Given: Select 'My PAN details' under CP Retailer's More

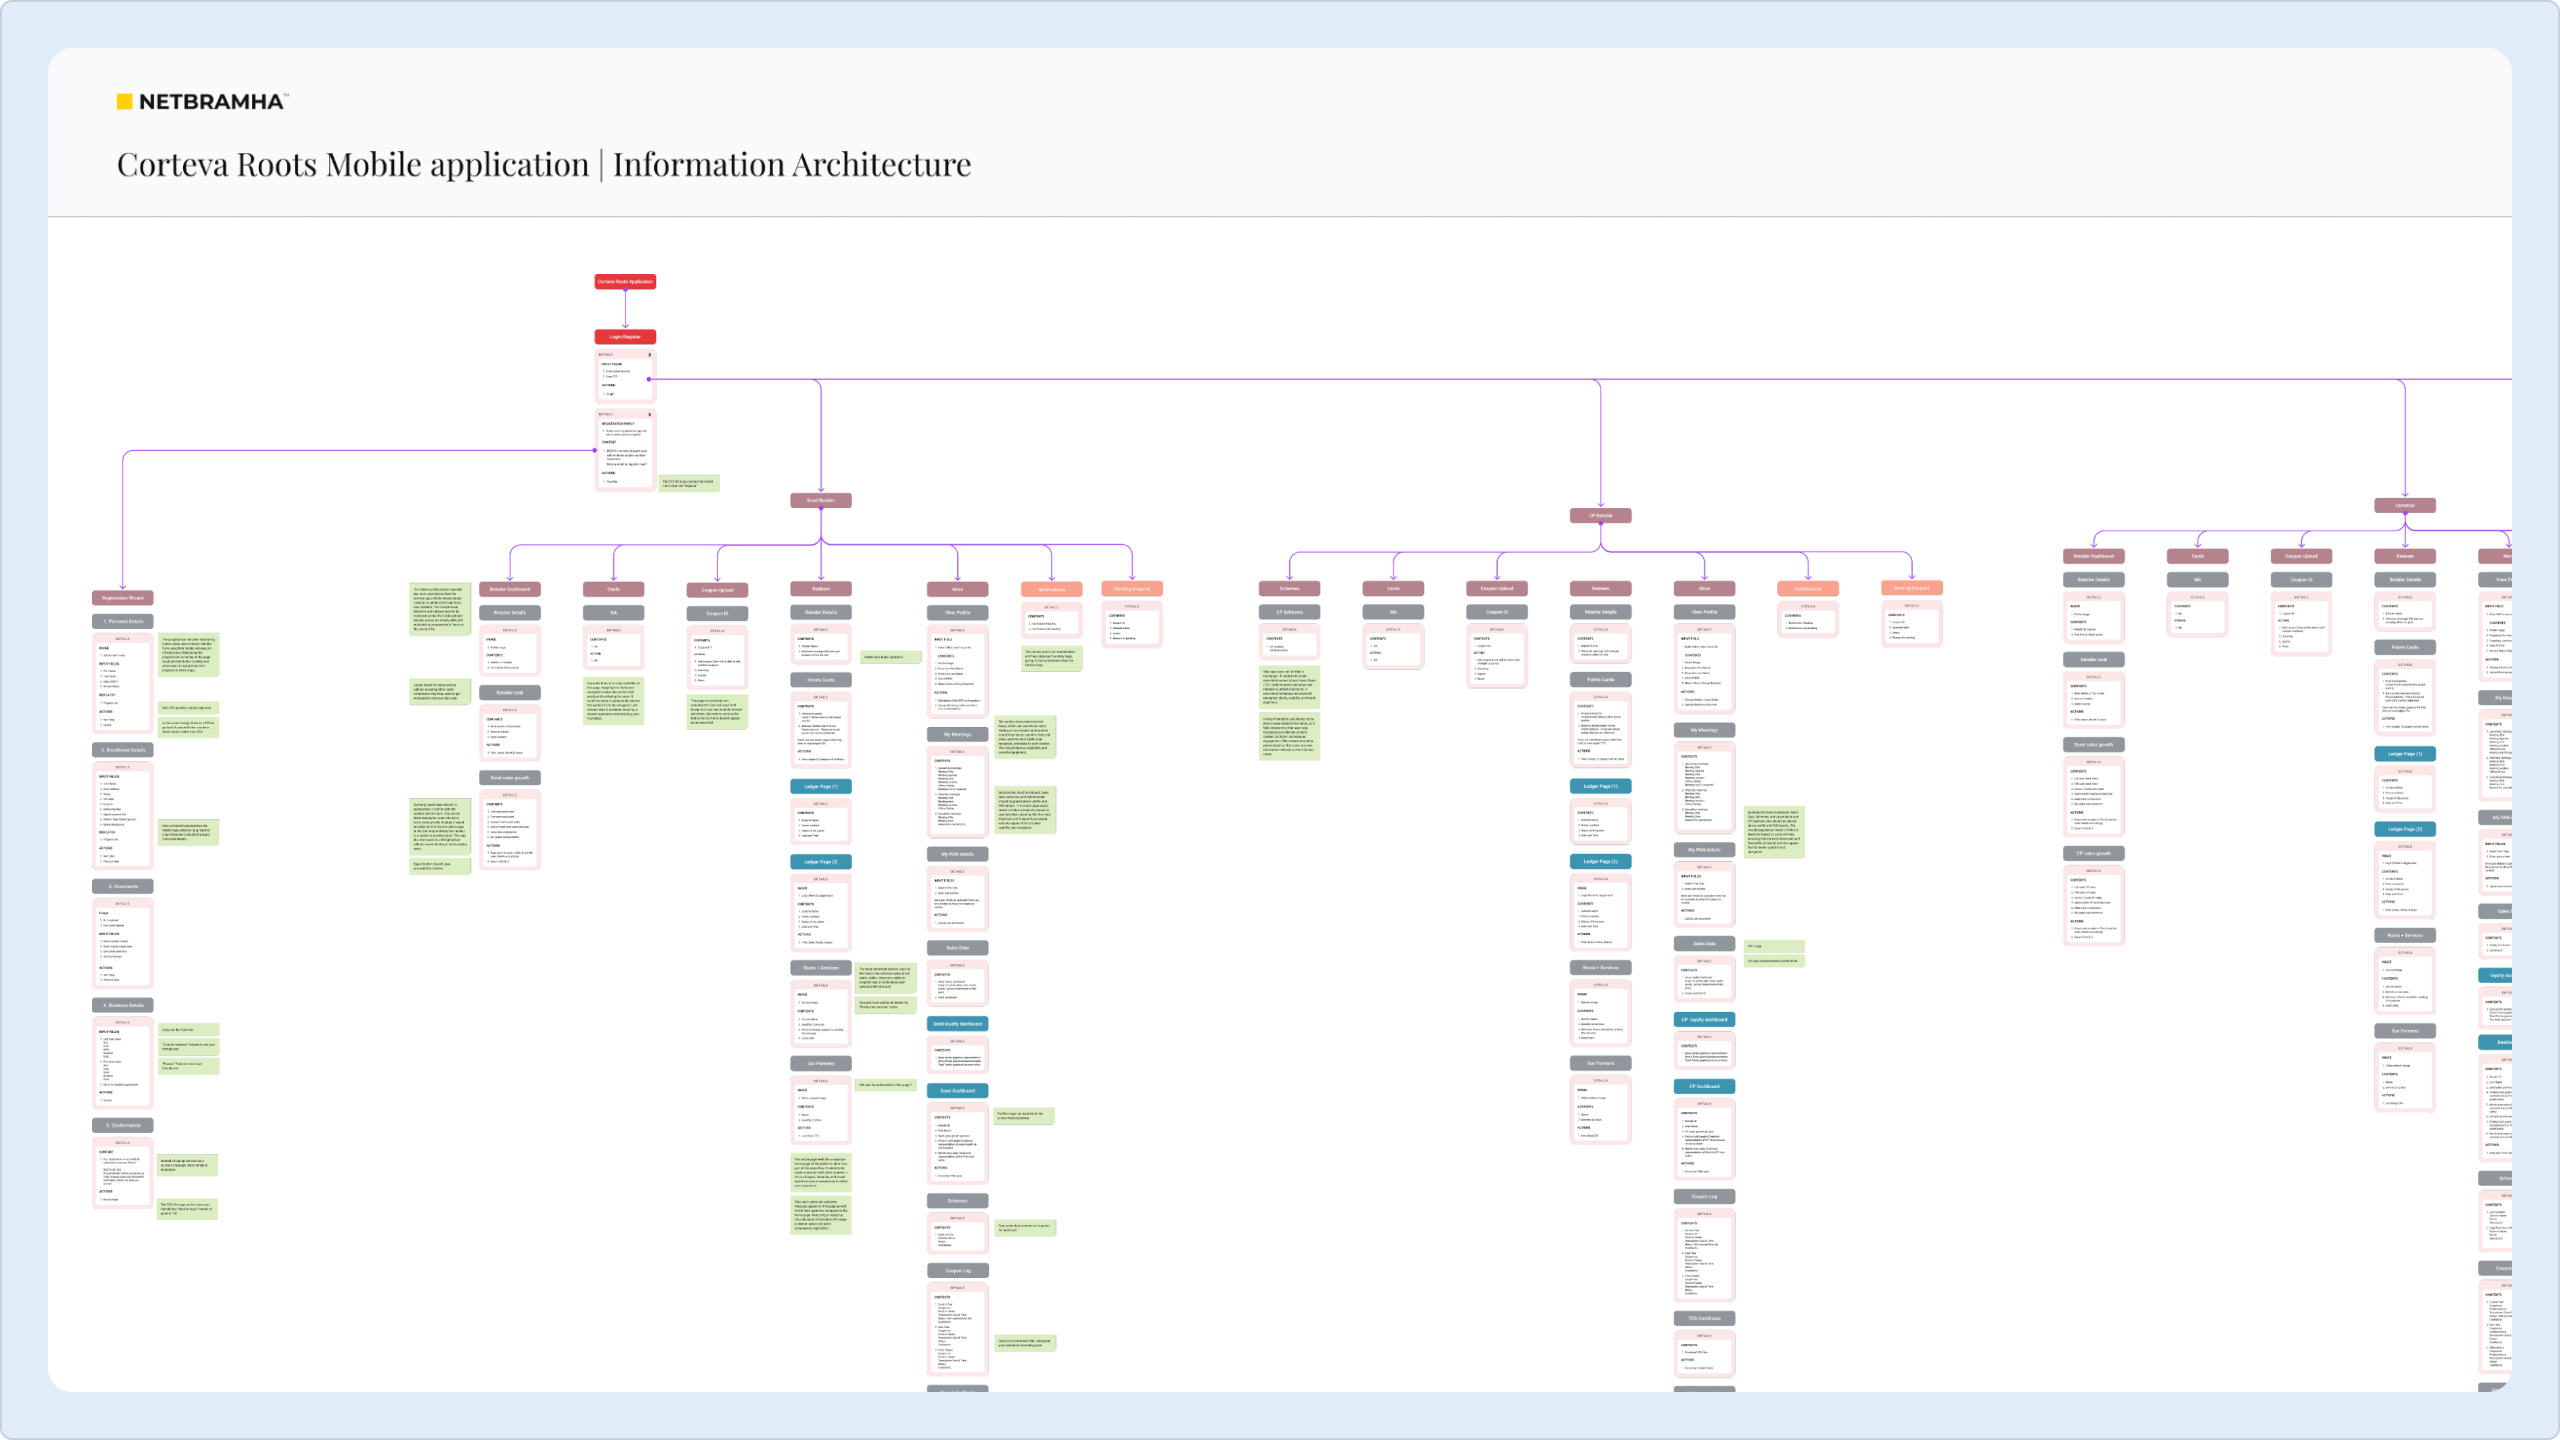Looking at the screenshot, I should coord(1705,850).
